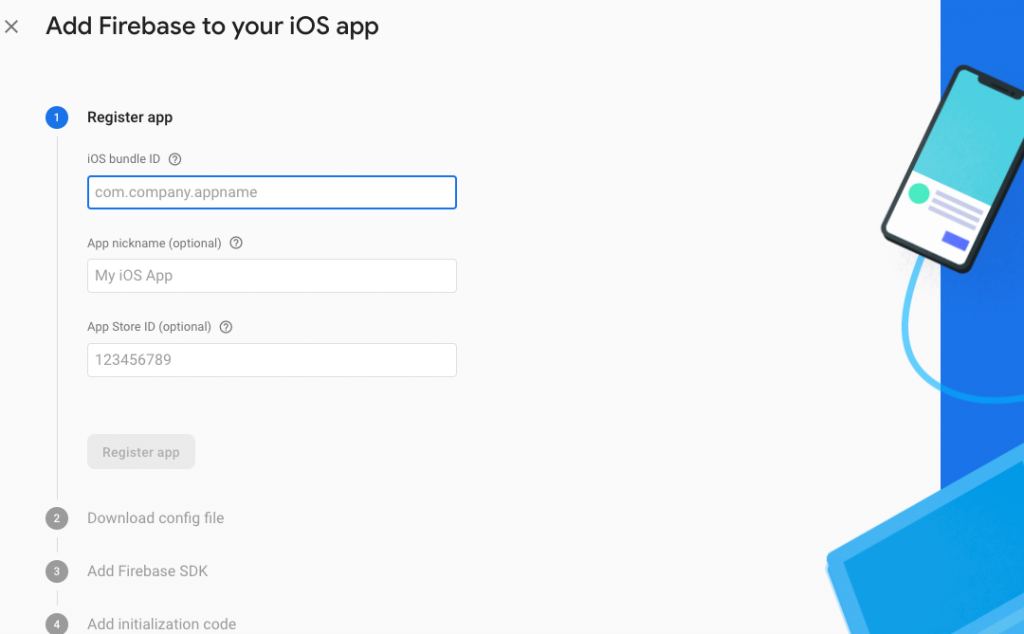Open help tooltip for App nickname

(x=236, y=243)
